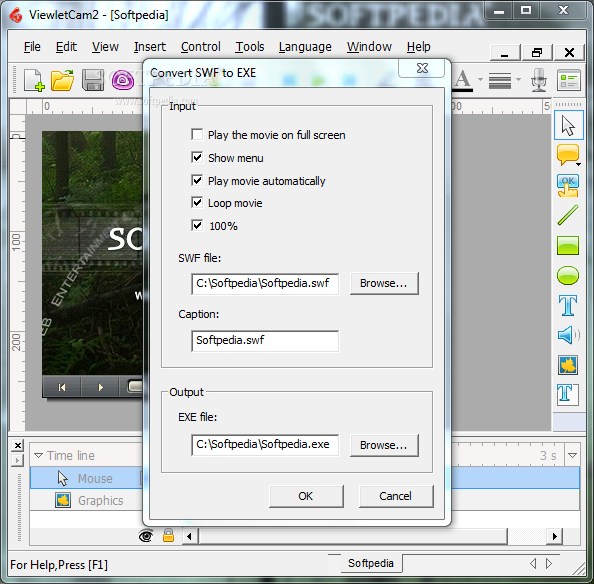Select the leaf image insert tool
594x584 pixels.
tap(568, 365)
